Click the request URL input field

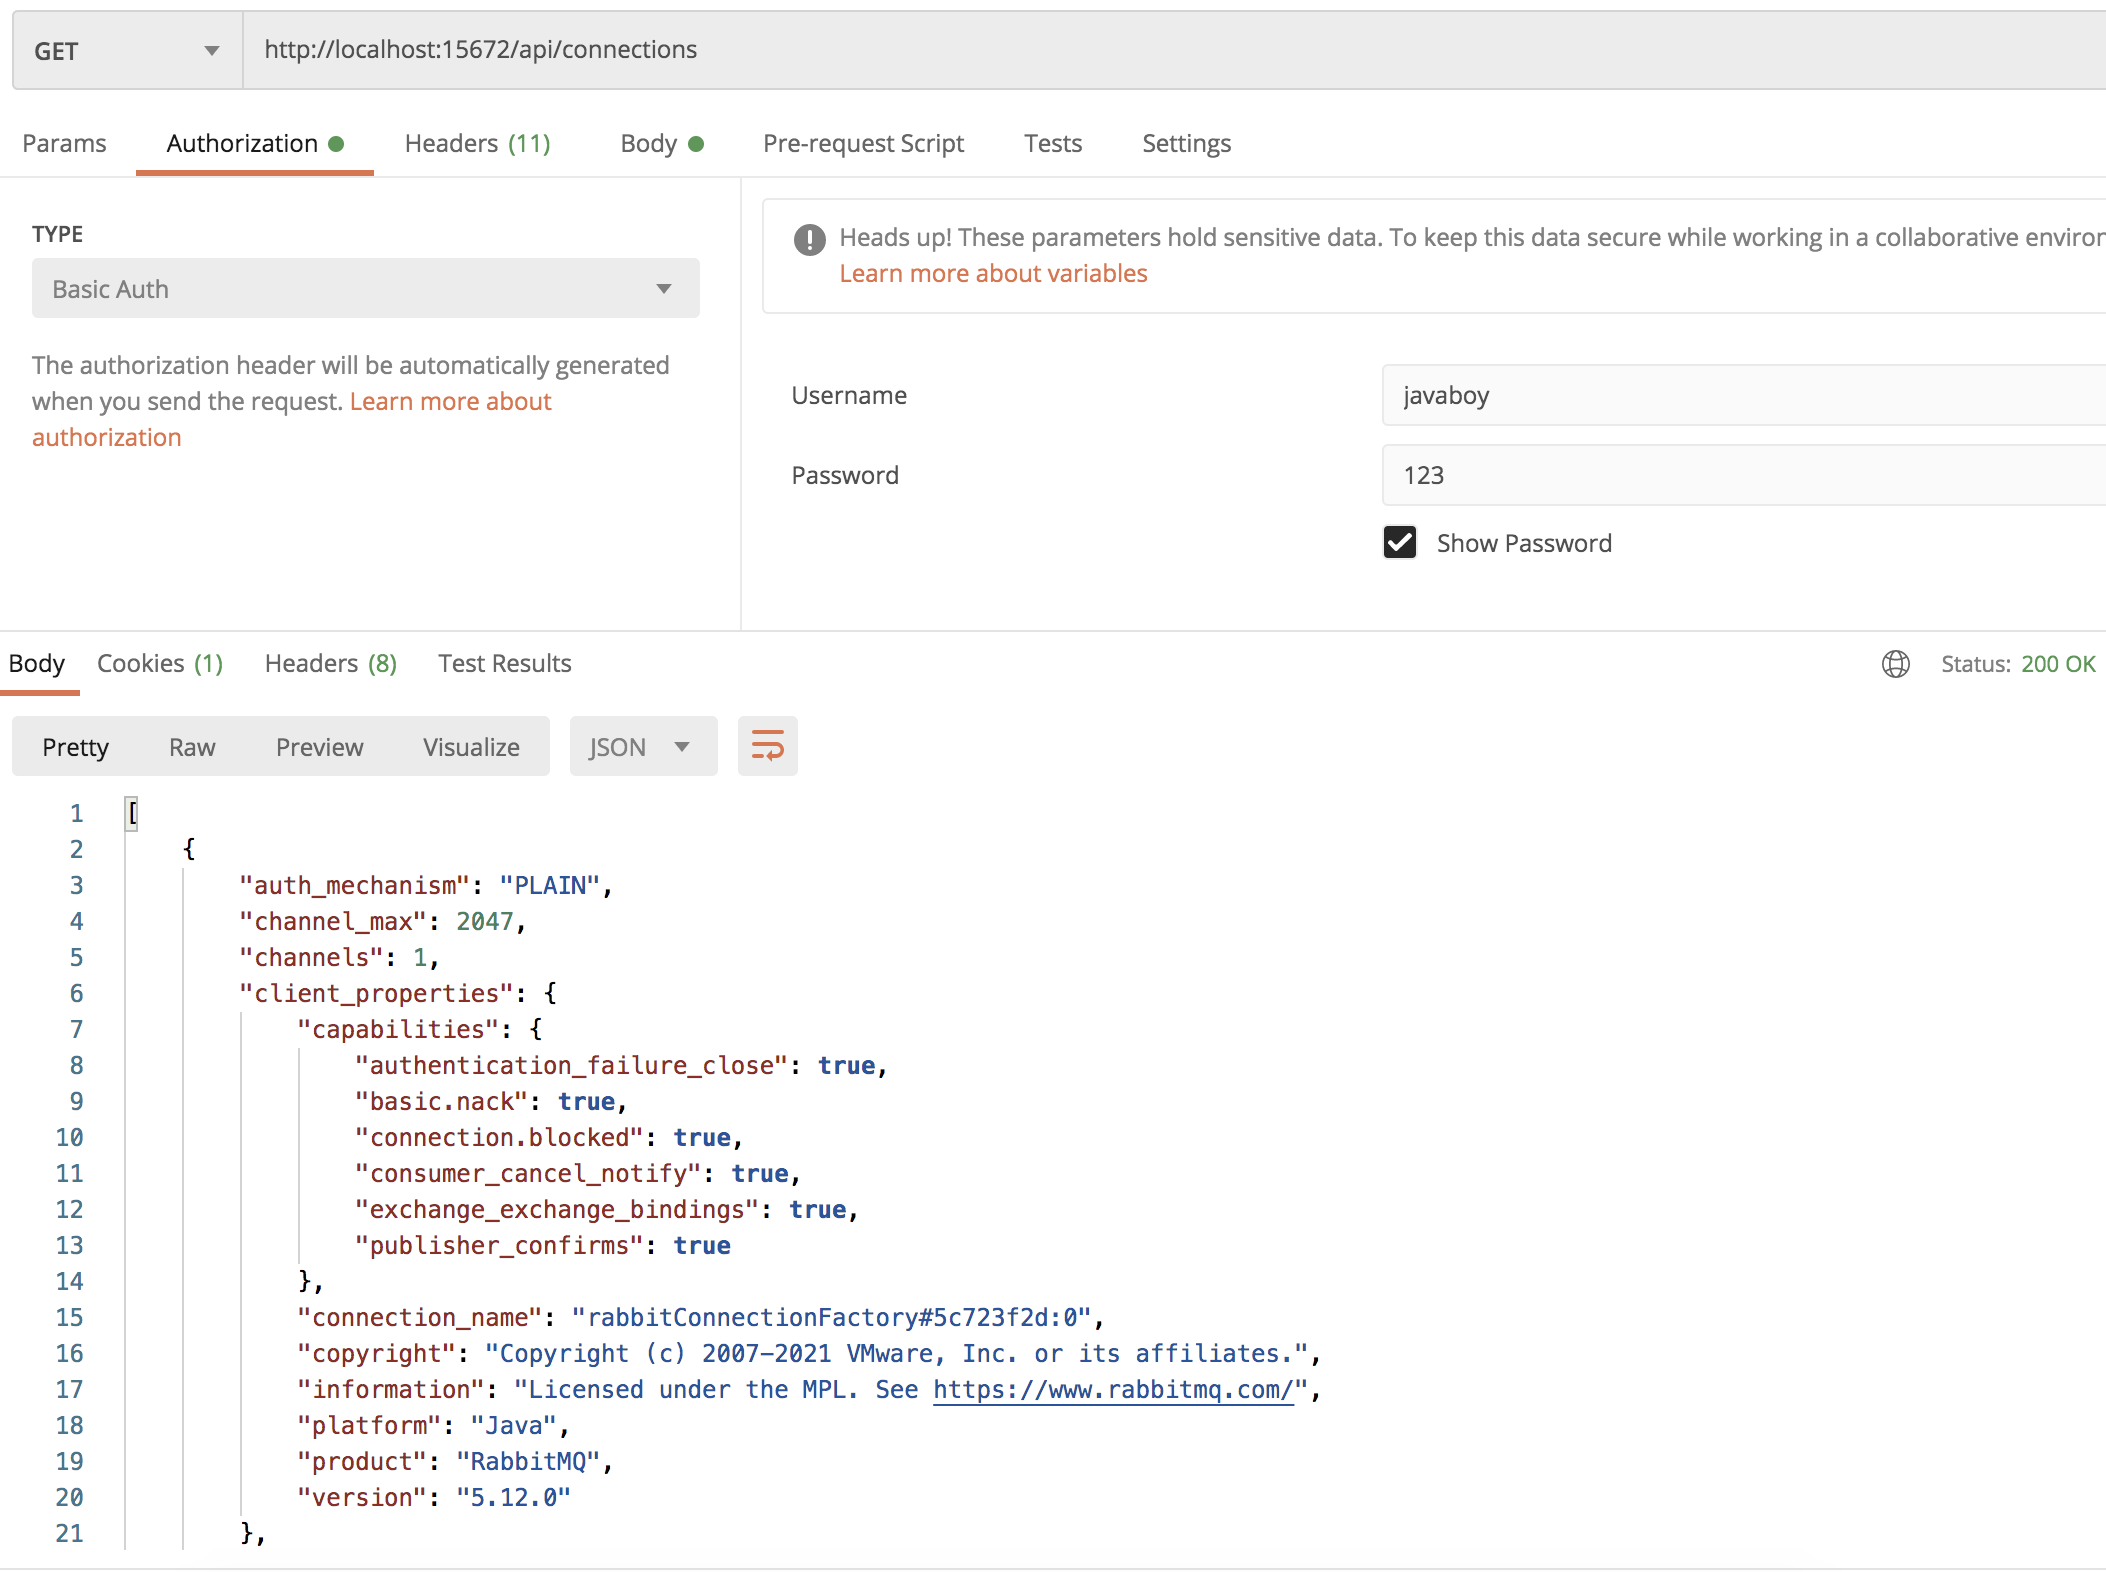1170,50
